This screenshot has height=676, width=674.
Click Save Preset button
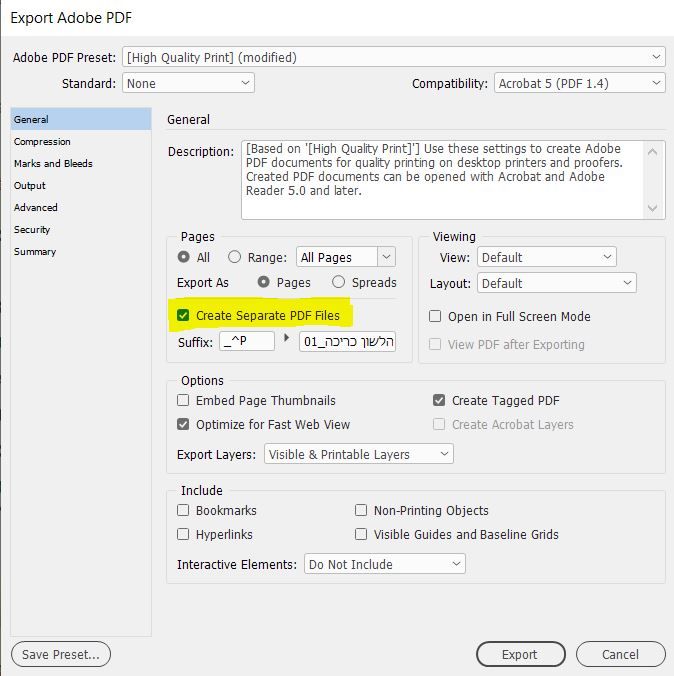tap(61, 654)
